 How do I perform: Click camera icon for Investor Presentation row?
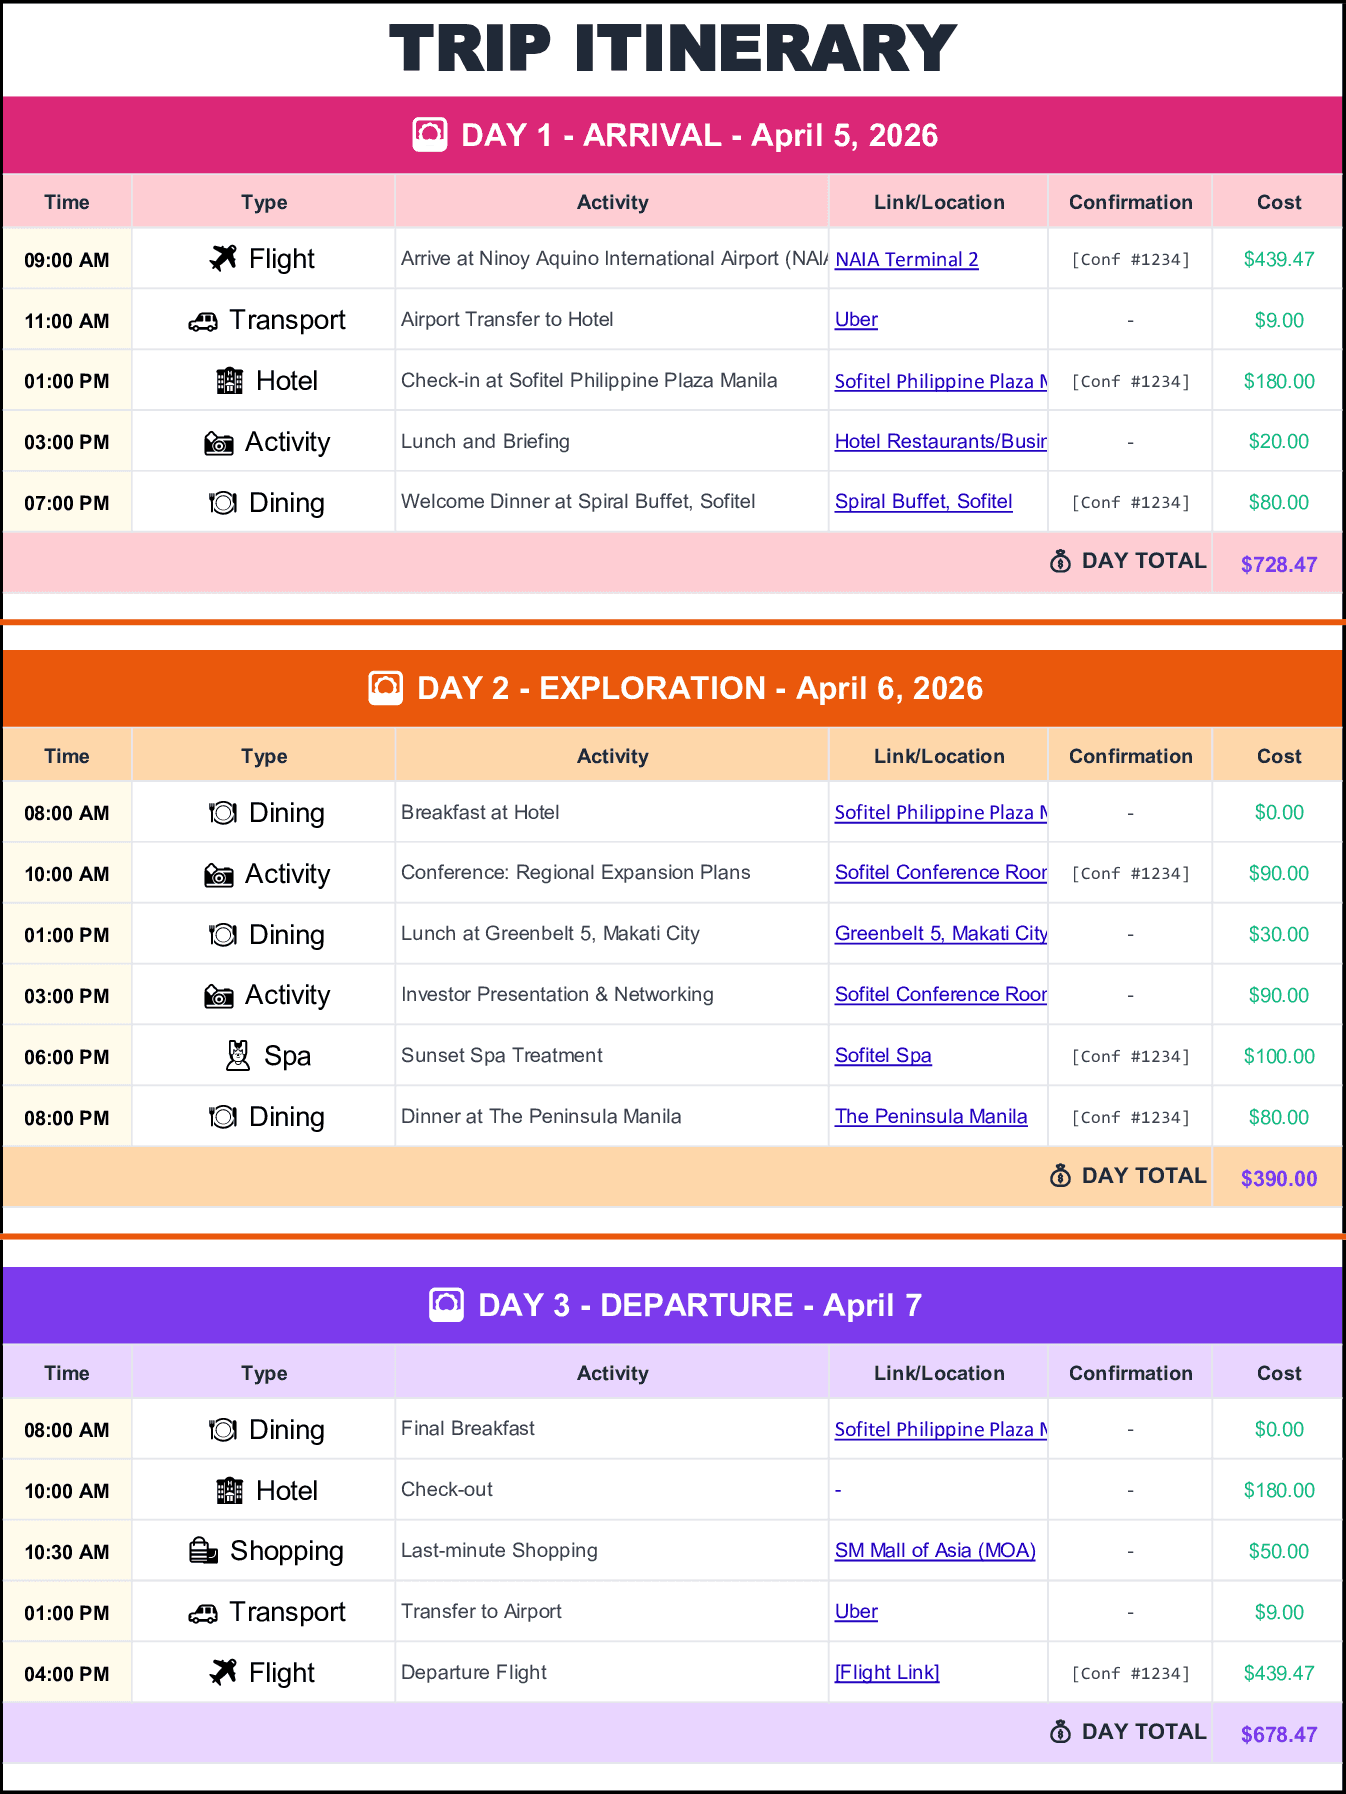[x=219, y=996]
